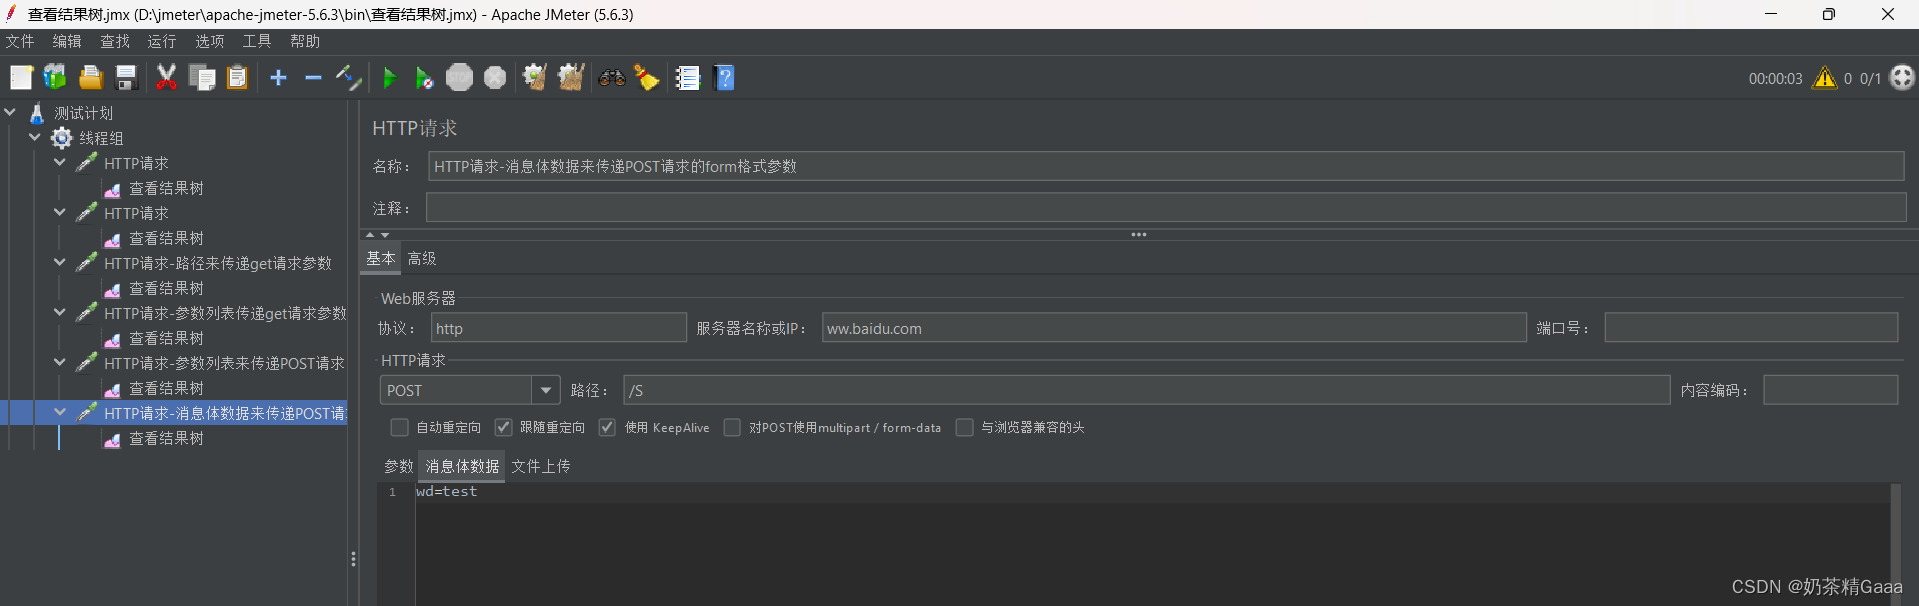Viewport: 1919px width, 606px height.
Task: Click the Toggle enable/disable icon
Action: click(x=348, y=78)
